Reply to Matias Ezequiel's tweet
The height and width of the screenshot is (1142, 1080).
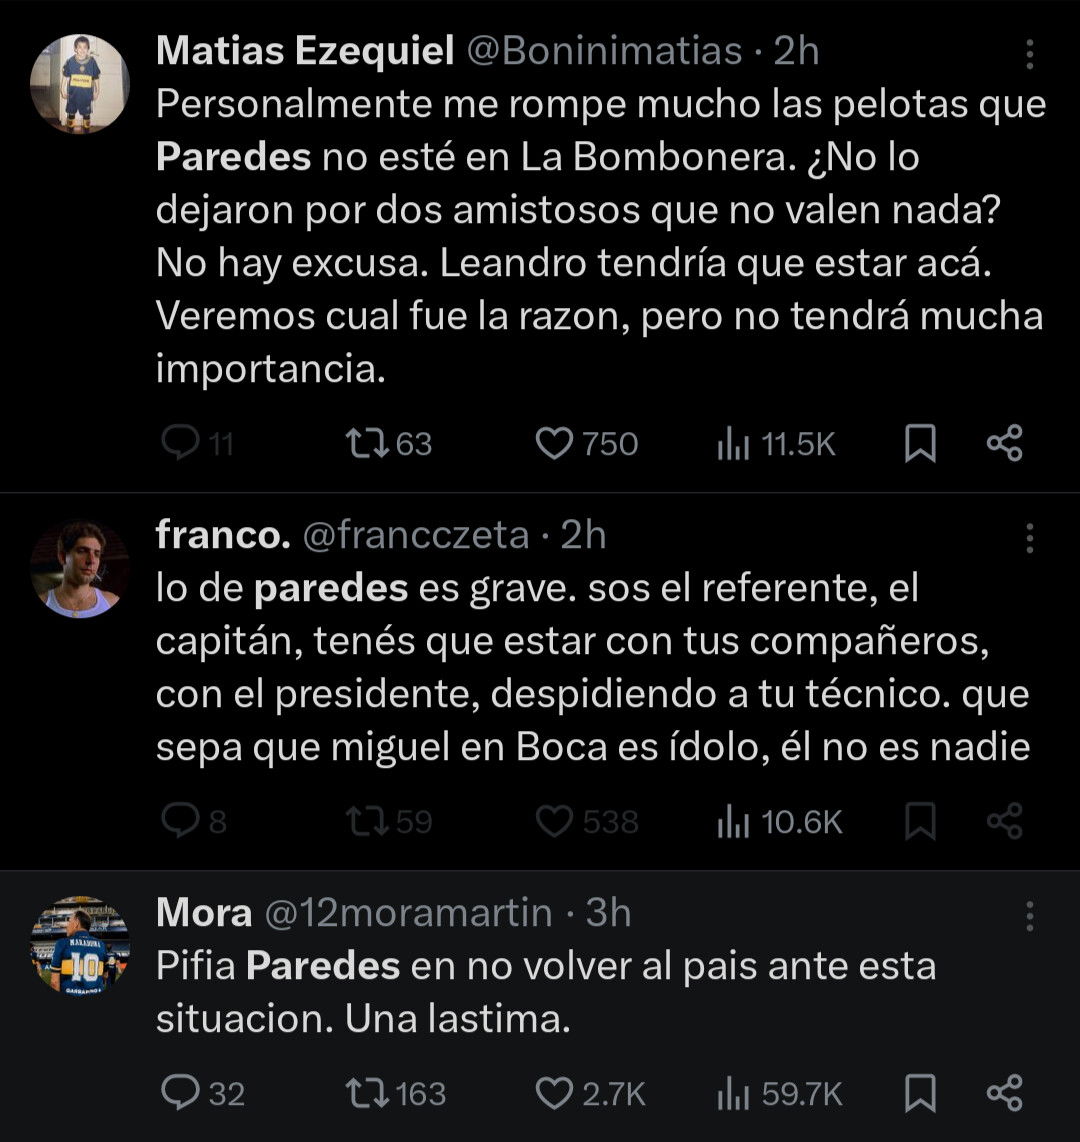[180, 443]
